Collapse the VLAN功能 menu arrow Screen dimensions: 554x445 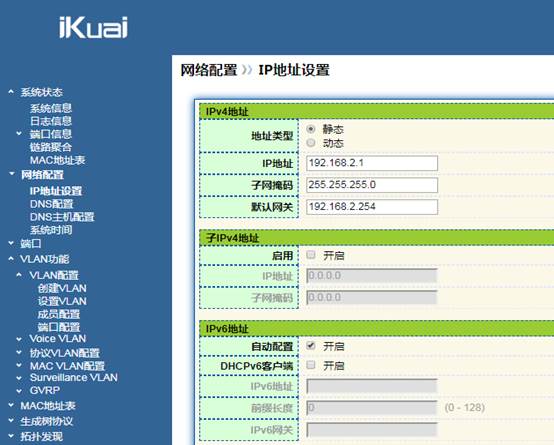[x=11, y=259]
